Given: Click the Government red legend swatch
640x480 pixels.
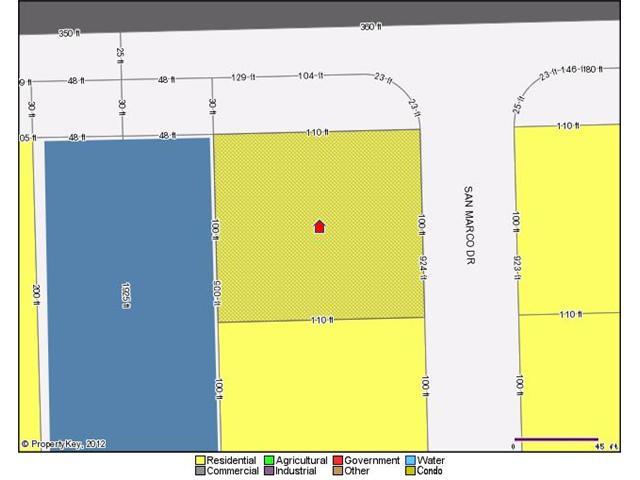Looking at the screenshot, I should point(338,461).
